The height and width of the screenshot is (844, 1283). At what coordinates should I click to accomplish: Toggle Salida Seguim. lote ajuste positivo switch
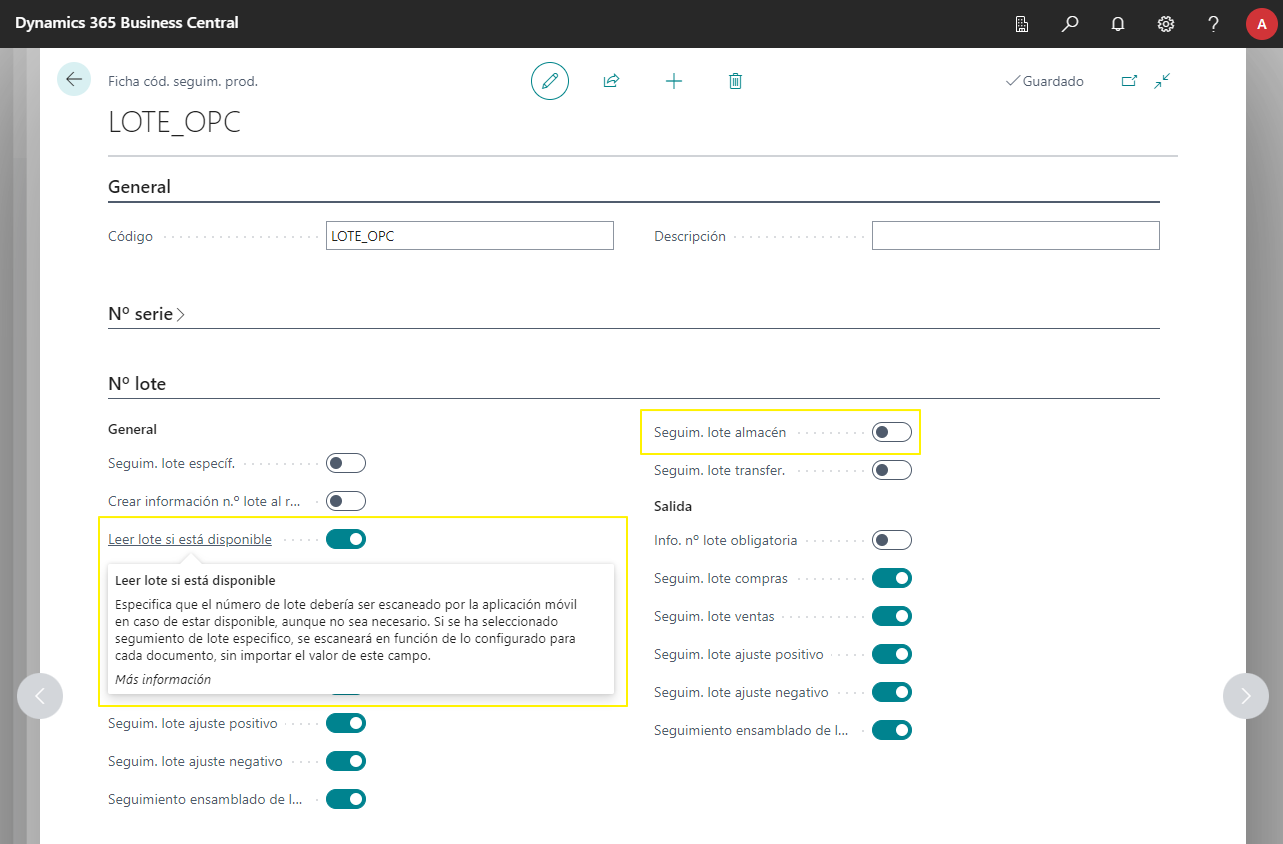tap(892, 654)
